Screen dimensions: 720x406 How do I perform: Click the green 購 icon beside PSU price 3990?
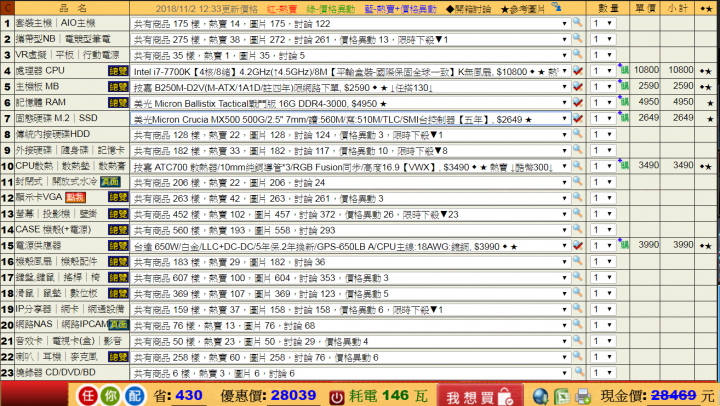[x=624, y=244]
